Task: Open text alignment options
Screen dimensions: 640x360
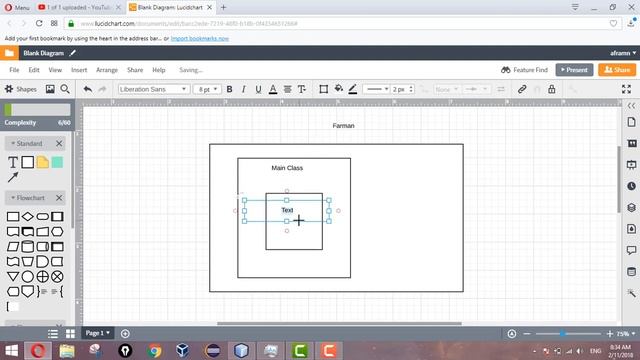Action: [287, 89]
